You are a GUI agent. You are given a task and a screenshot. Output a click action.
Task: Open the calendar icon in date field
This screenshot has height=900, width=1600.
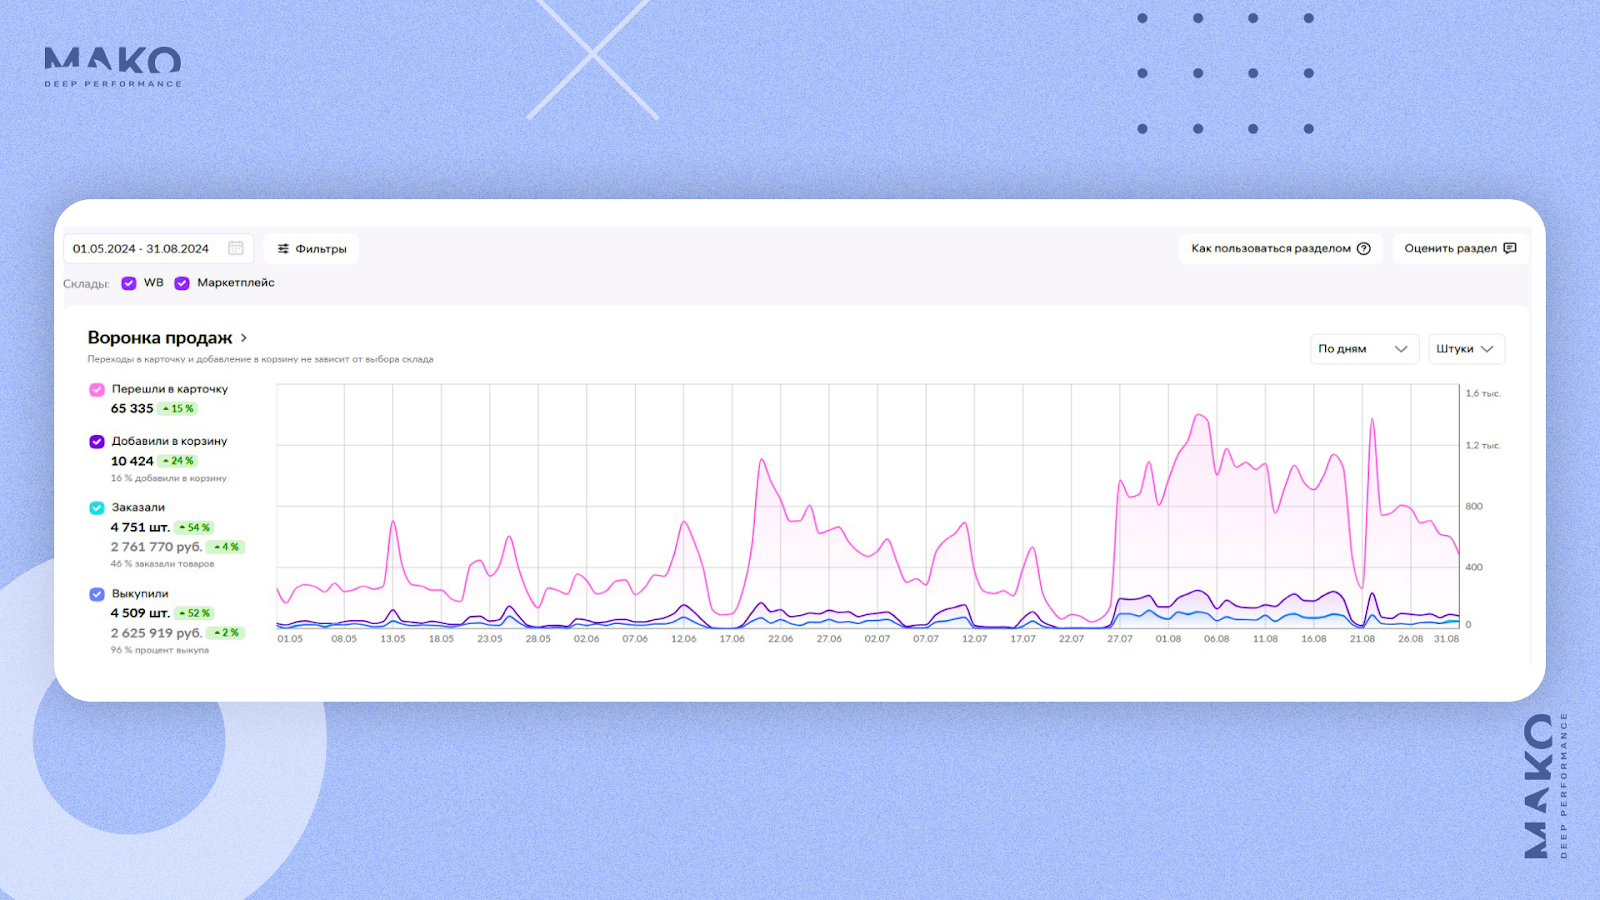[x=236, y=248]
